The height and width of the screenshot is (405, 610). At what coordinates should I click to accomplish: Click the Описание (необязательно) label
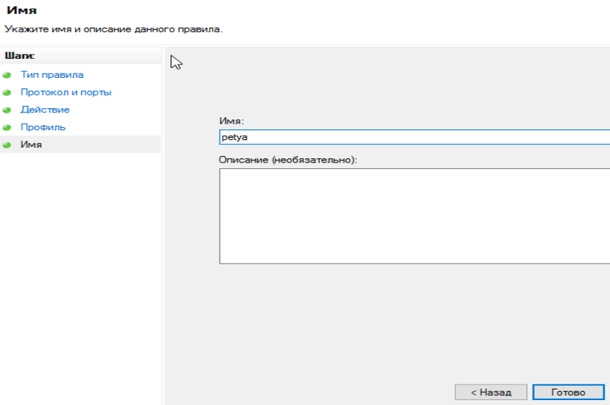287,159
